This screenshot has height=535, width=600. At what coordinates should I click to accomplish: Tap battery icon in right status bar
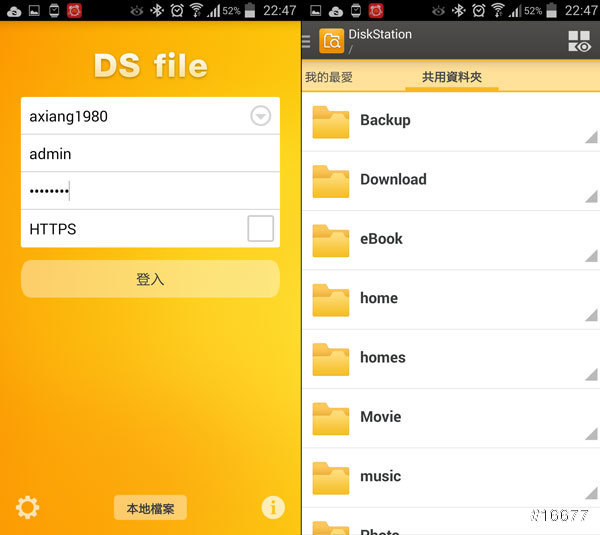(x=551, y=10)
